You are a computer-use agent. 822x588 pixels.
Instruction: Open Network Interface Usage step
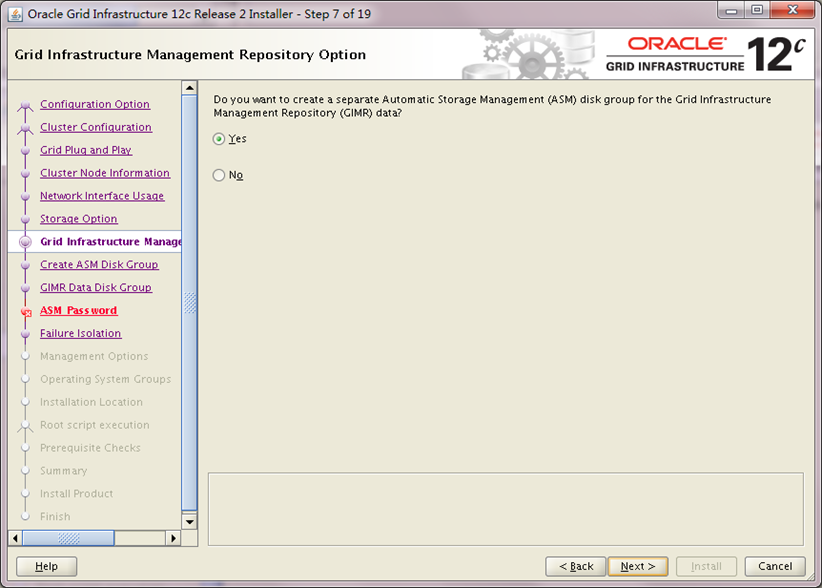point(102,196)
